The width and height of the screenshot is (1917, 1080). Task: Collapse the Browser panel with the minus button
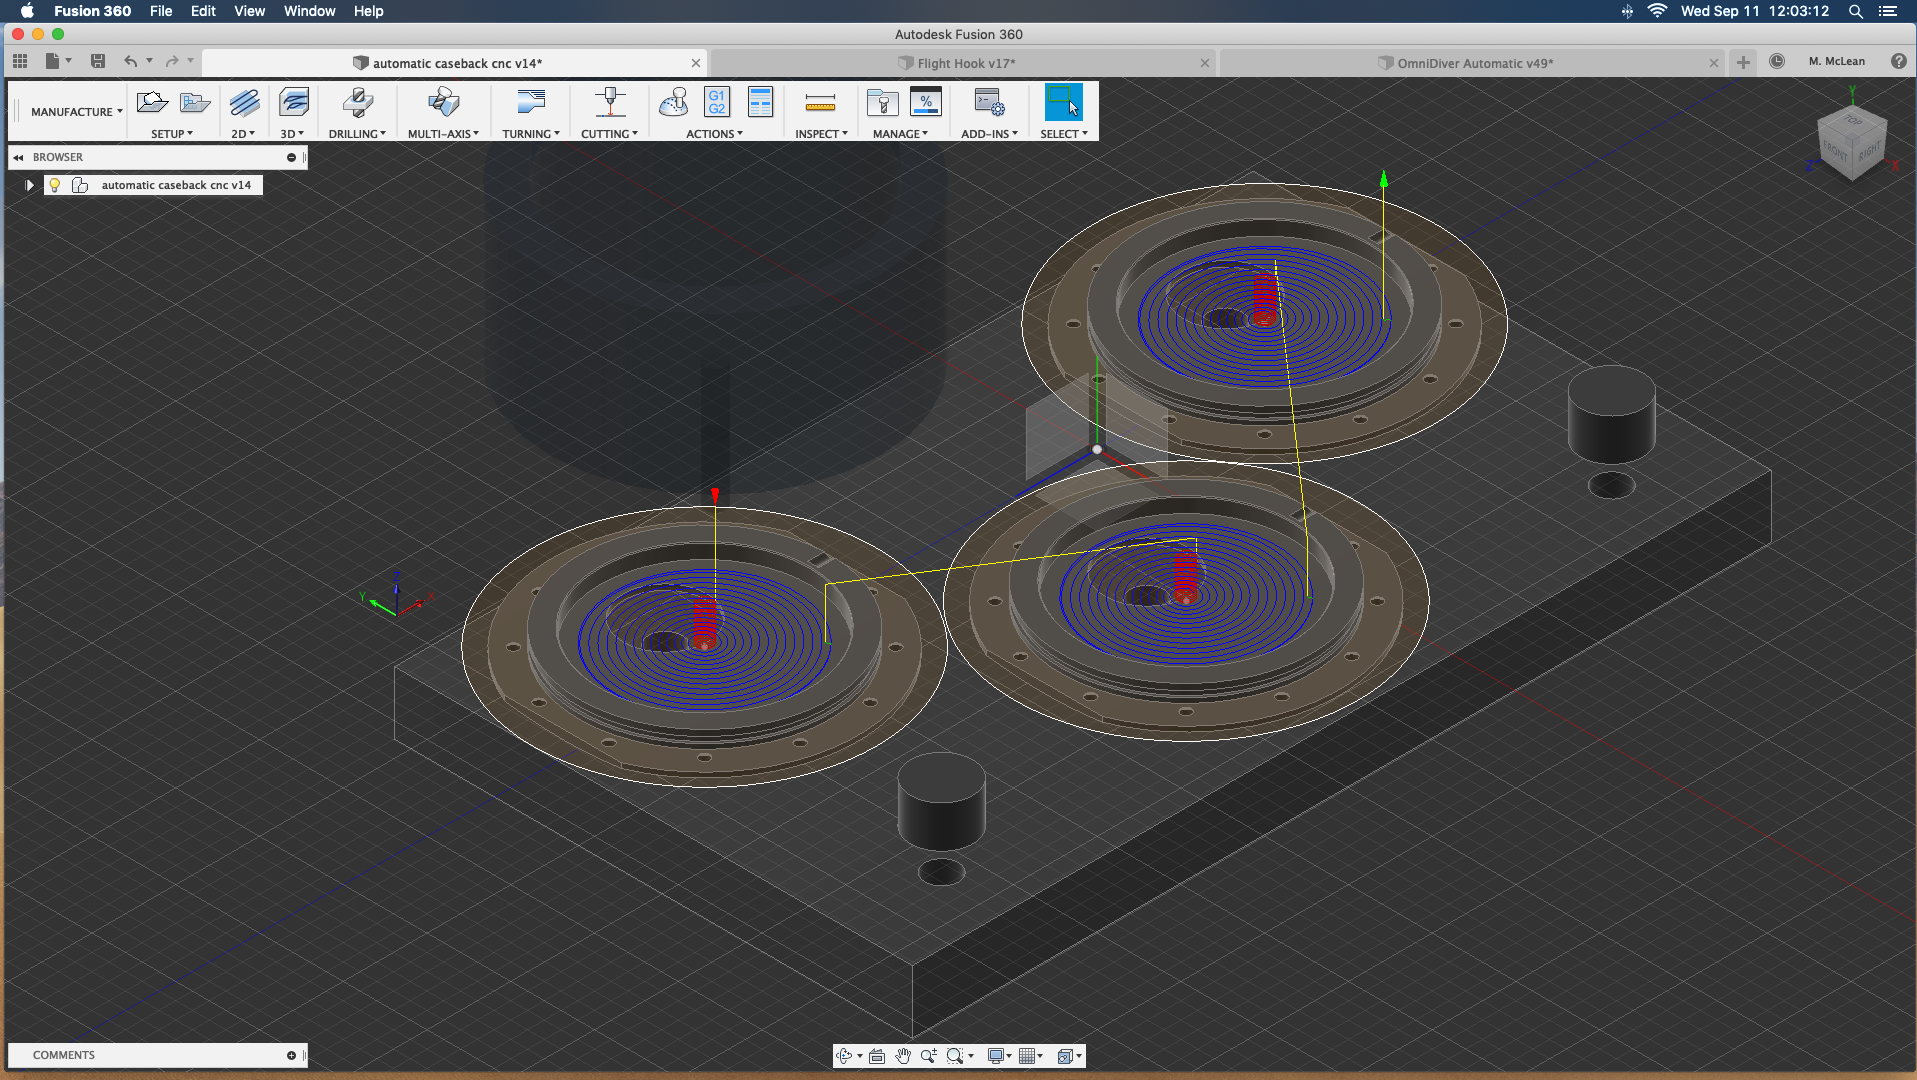tap(291, 157)
